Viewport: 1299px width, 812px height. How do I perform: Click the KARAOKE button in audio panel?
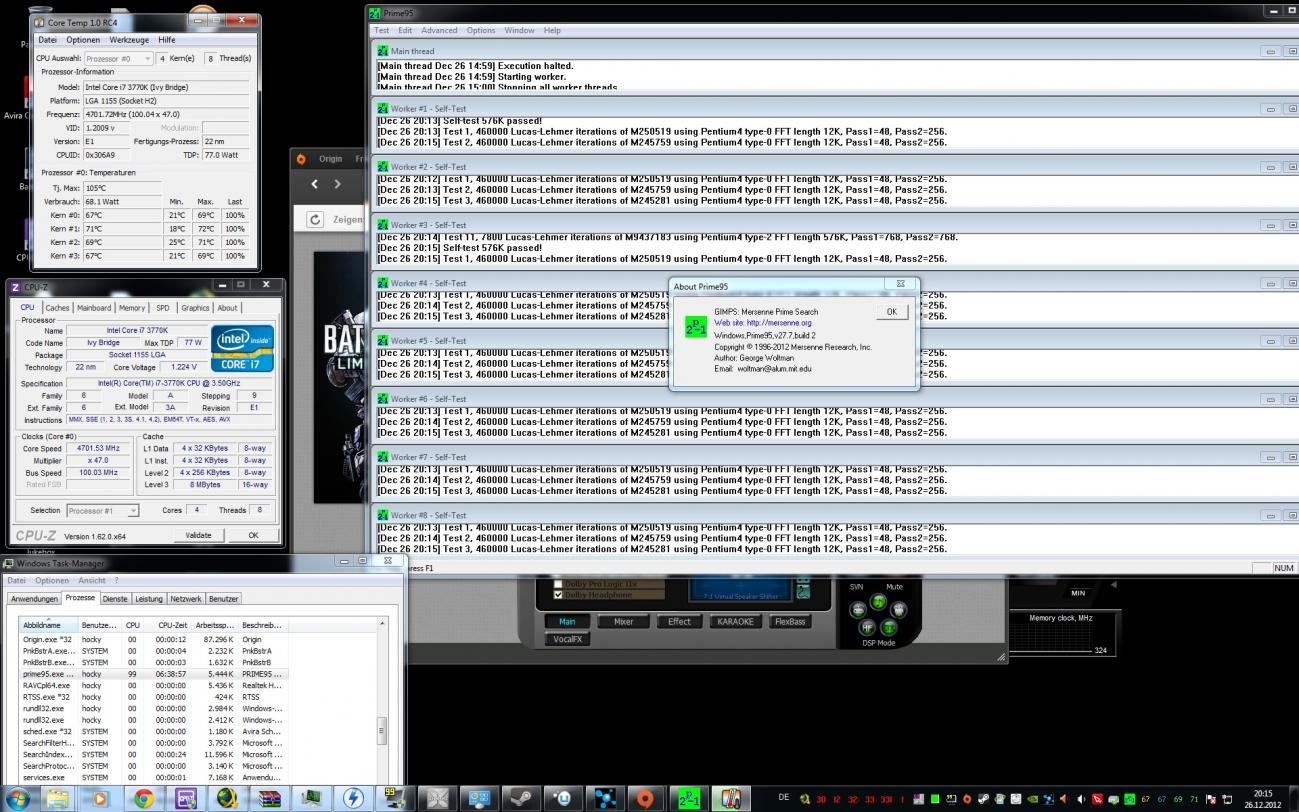click(x=736, y=621)
